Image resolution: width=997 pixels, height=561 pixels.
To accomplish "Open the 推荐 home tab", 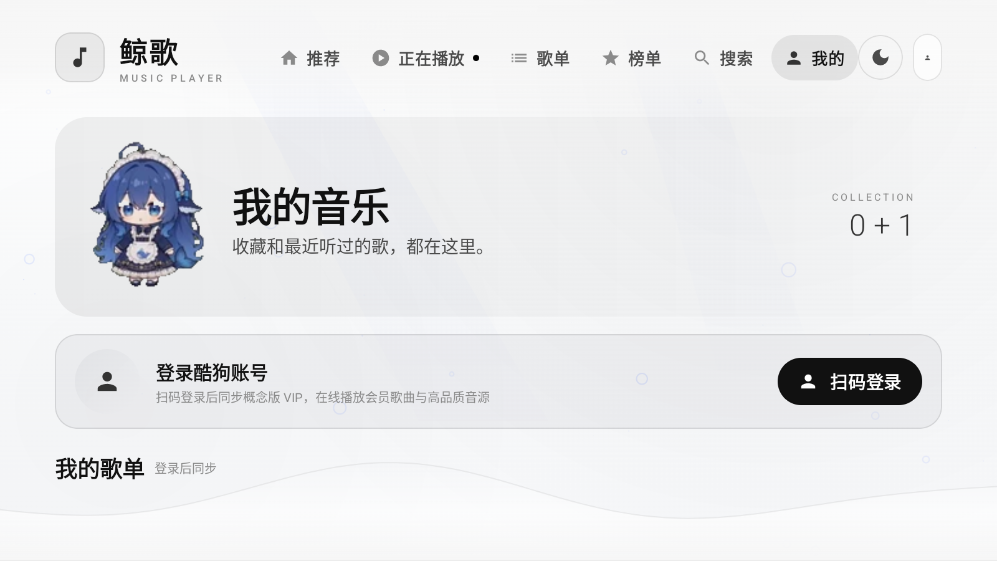I will point(310,58).
